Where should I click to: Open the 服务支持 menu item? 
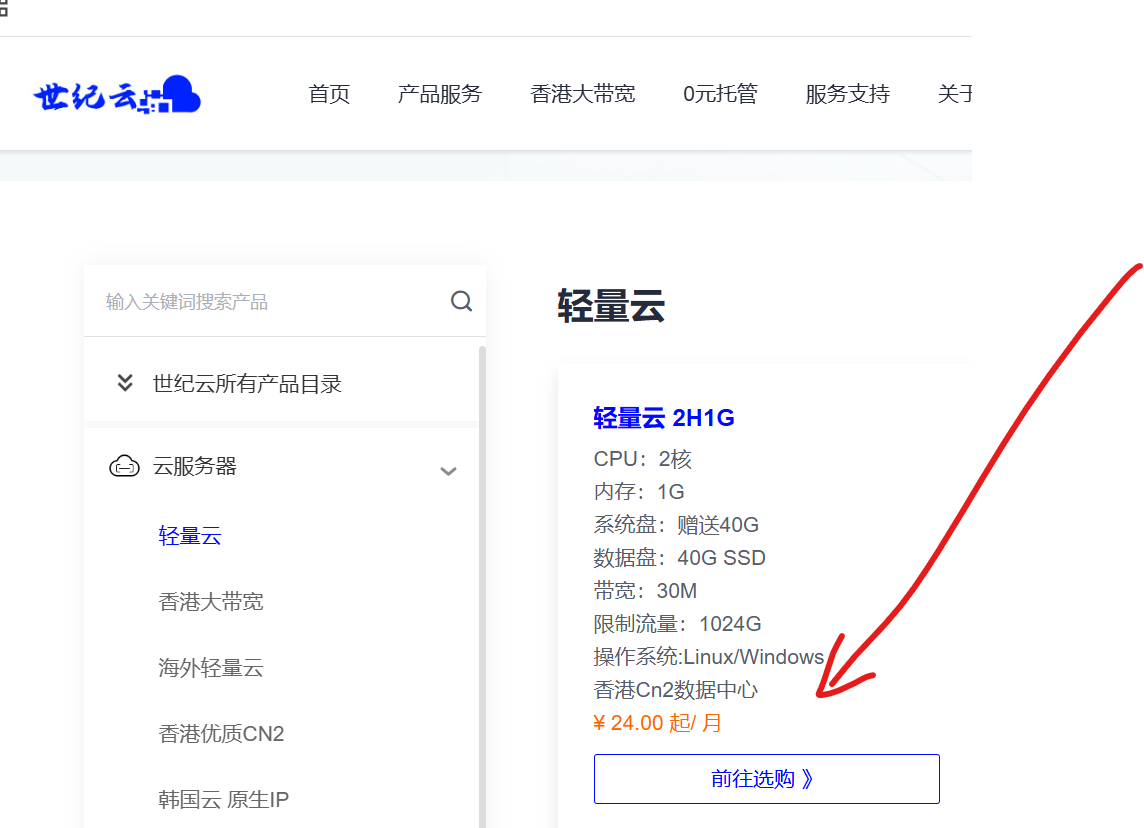pos(847,93)
